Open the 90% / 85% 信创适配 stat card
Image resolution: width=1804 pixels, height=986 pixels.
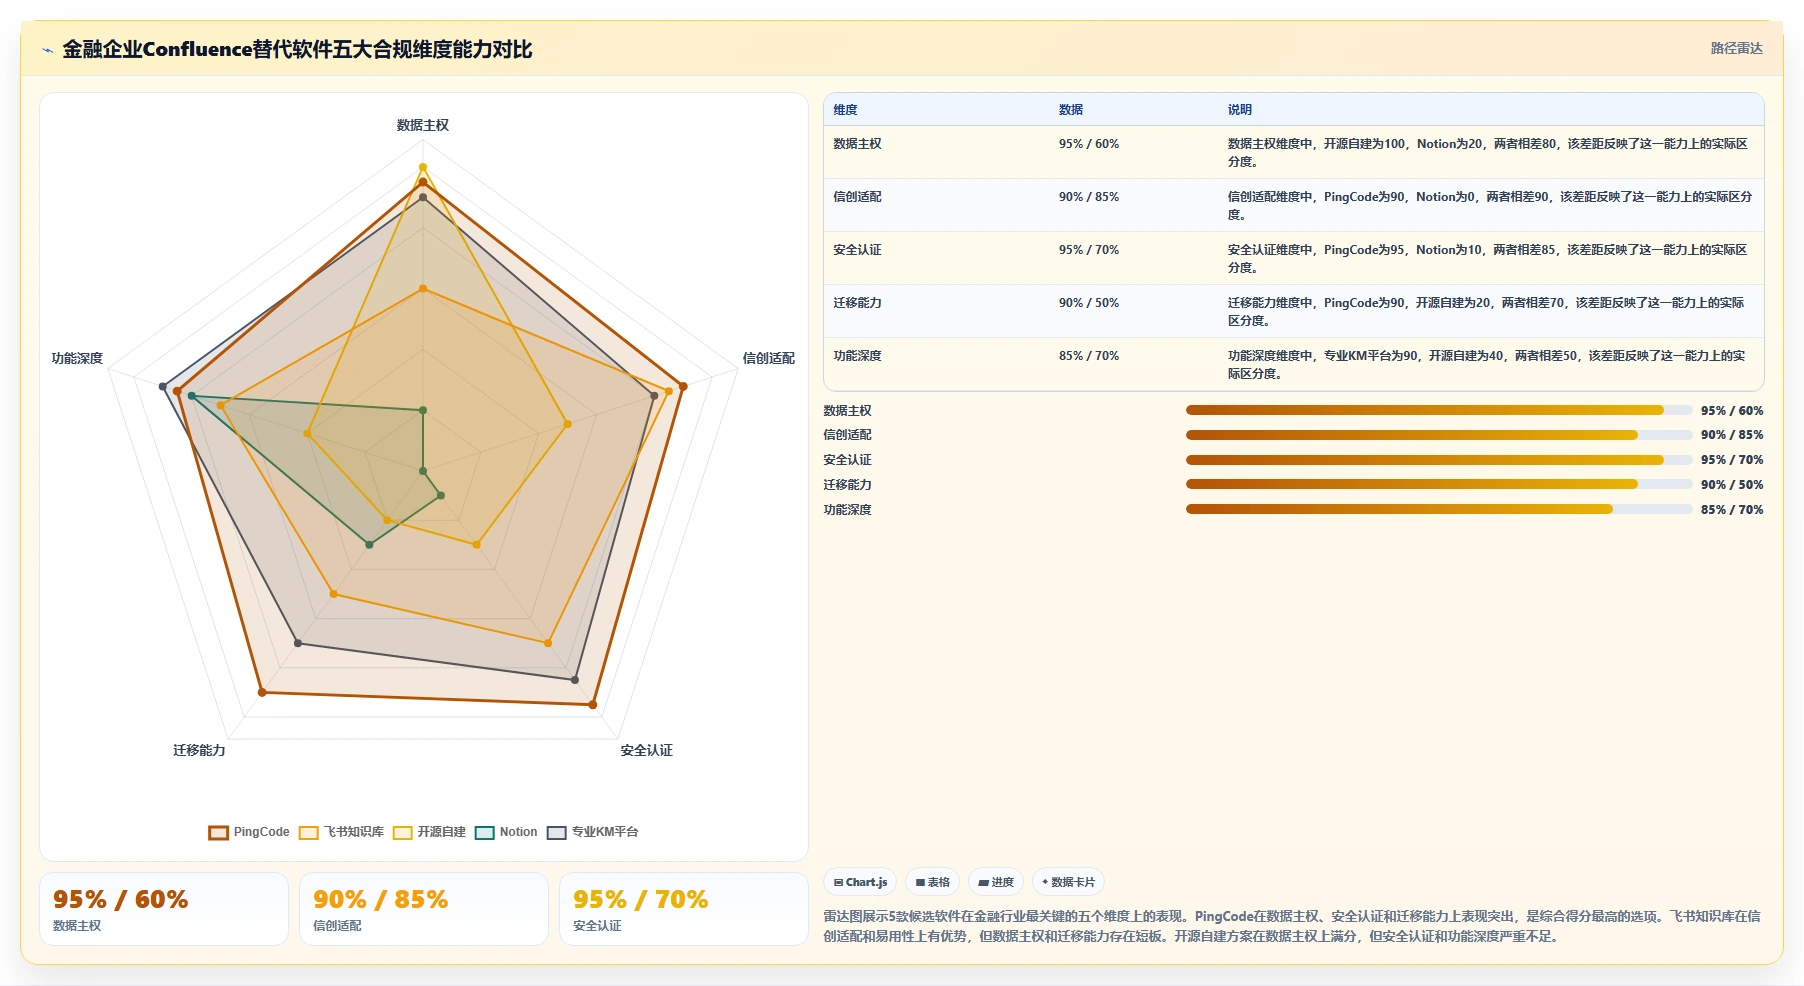[424, 909]
